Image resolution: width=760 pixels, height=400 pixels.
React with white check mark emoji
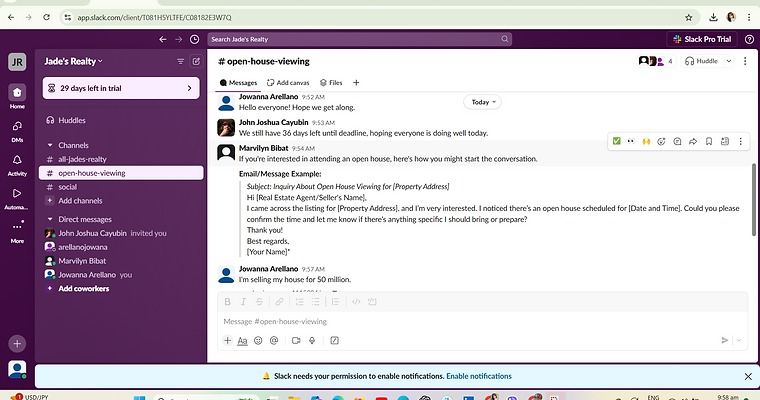pos(617,141)
